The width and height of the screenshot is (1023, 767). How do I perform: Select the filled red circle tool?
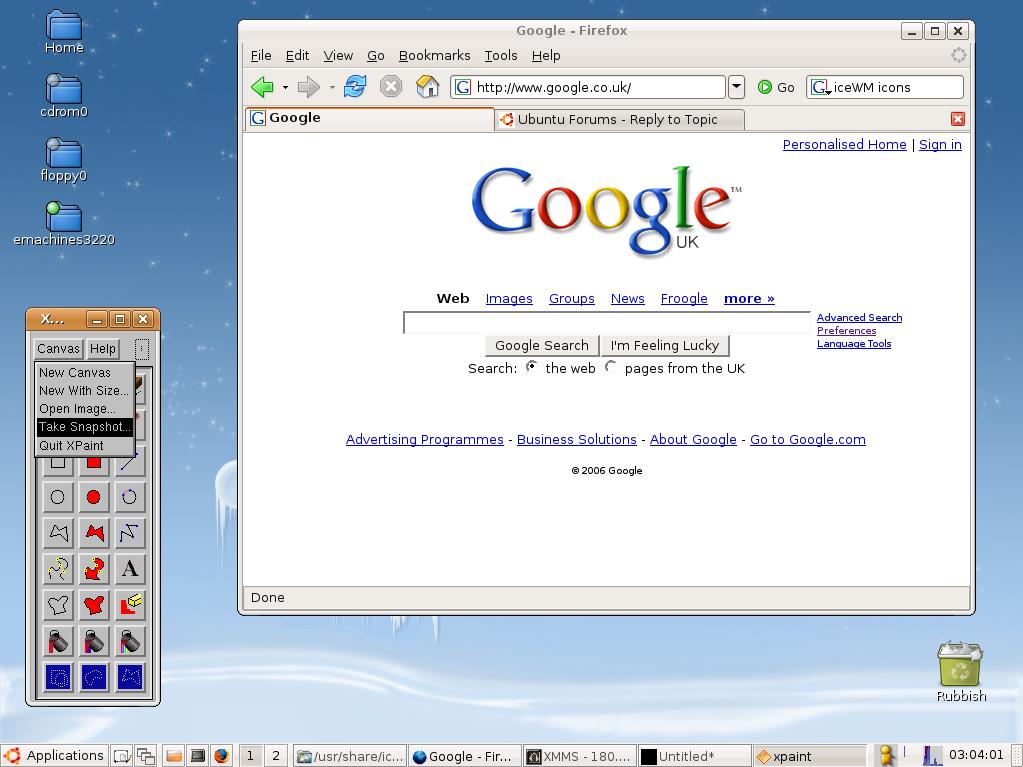pyautogui.click(x=93, y=498)
